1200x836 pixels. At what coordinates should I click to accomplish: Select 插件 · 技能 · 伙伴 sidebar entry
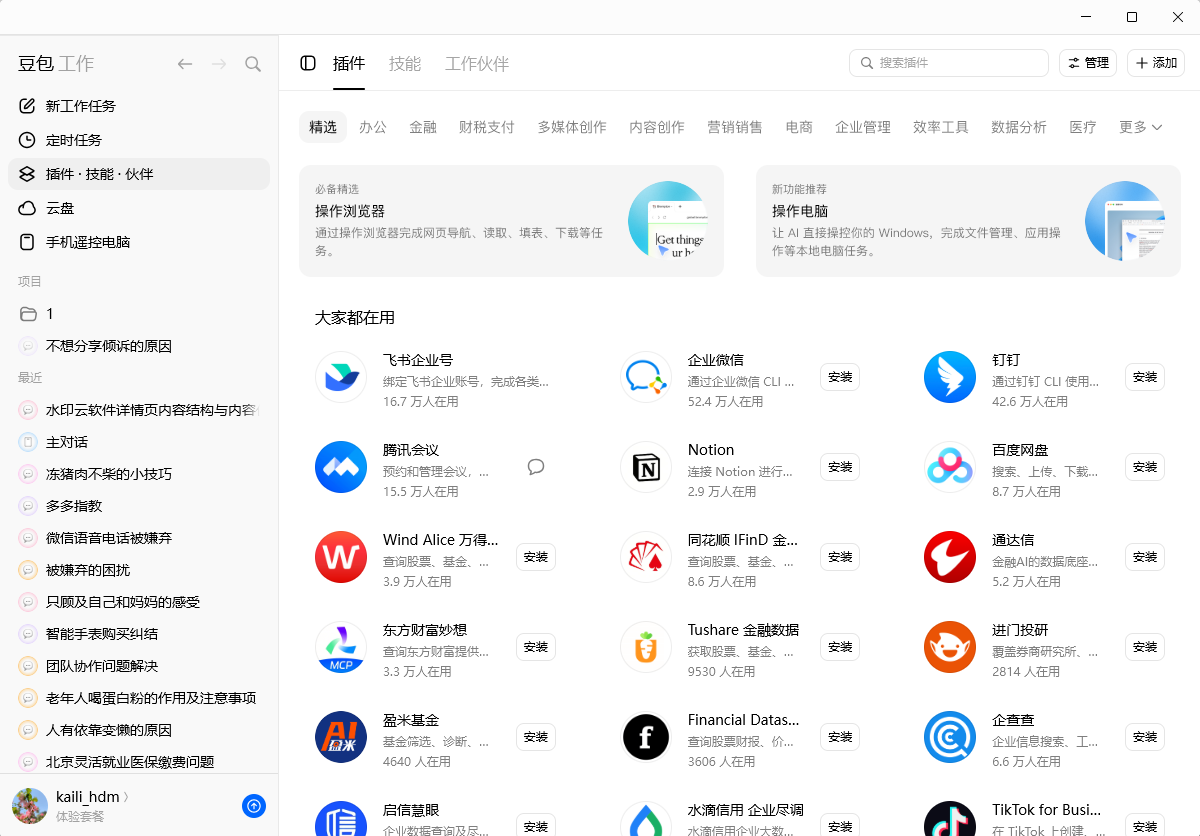[x=139, y=174]
